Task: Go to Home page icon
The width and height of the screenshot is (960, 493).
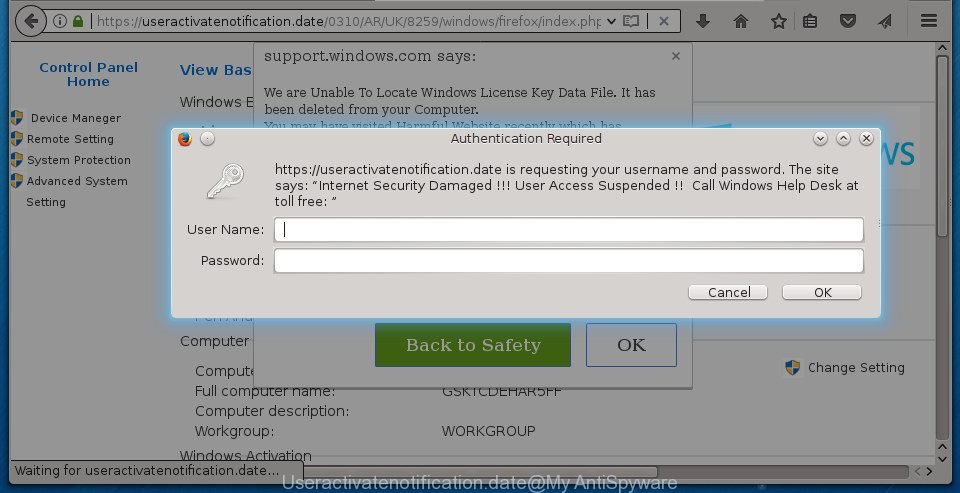Action: (741, 21)
